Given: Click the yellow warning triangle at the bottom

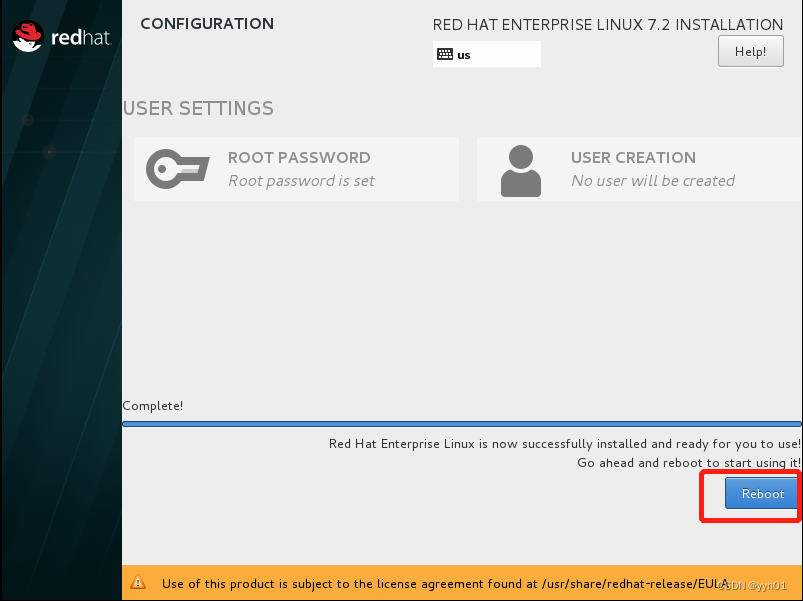Looking at the screenshot, I should pyautogui.click(x=138, y=583).
